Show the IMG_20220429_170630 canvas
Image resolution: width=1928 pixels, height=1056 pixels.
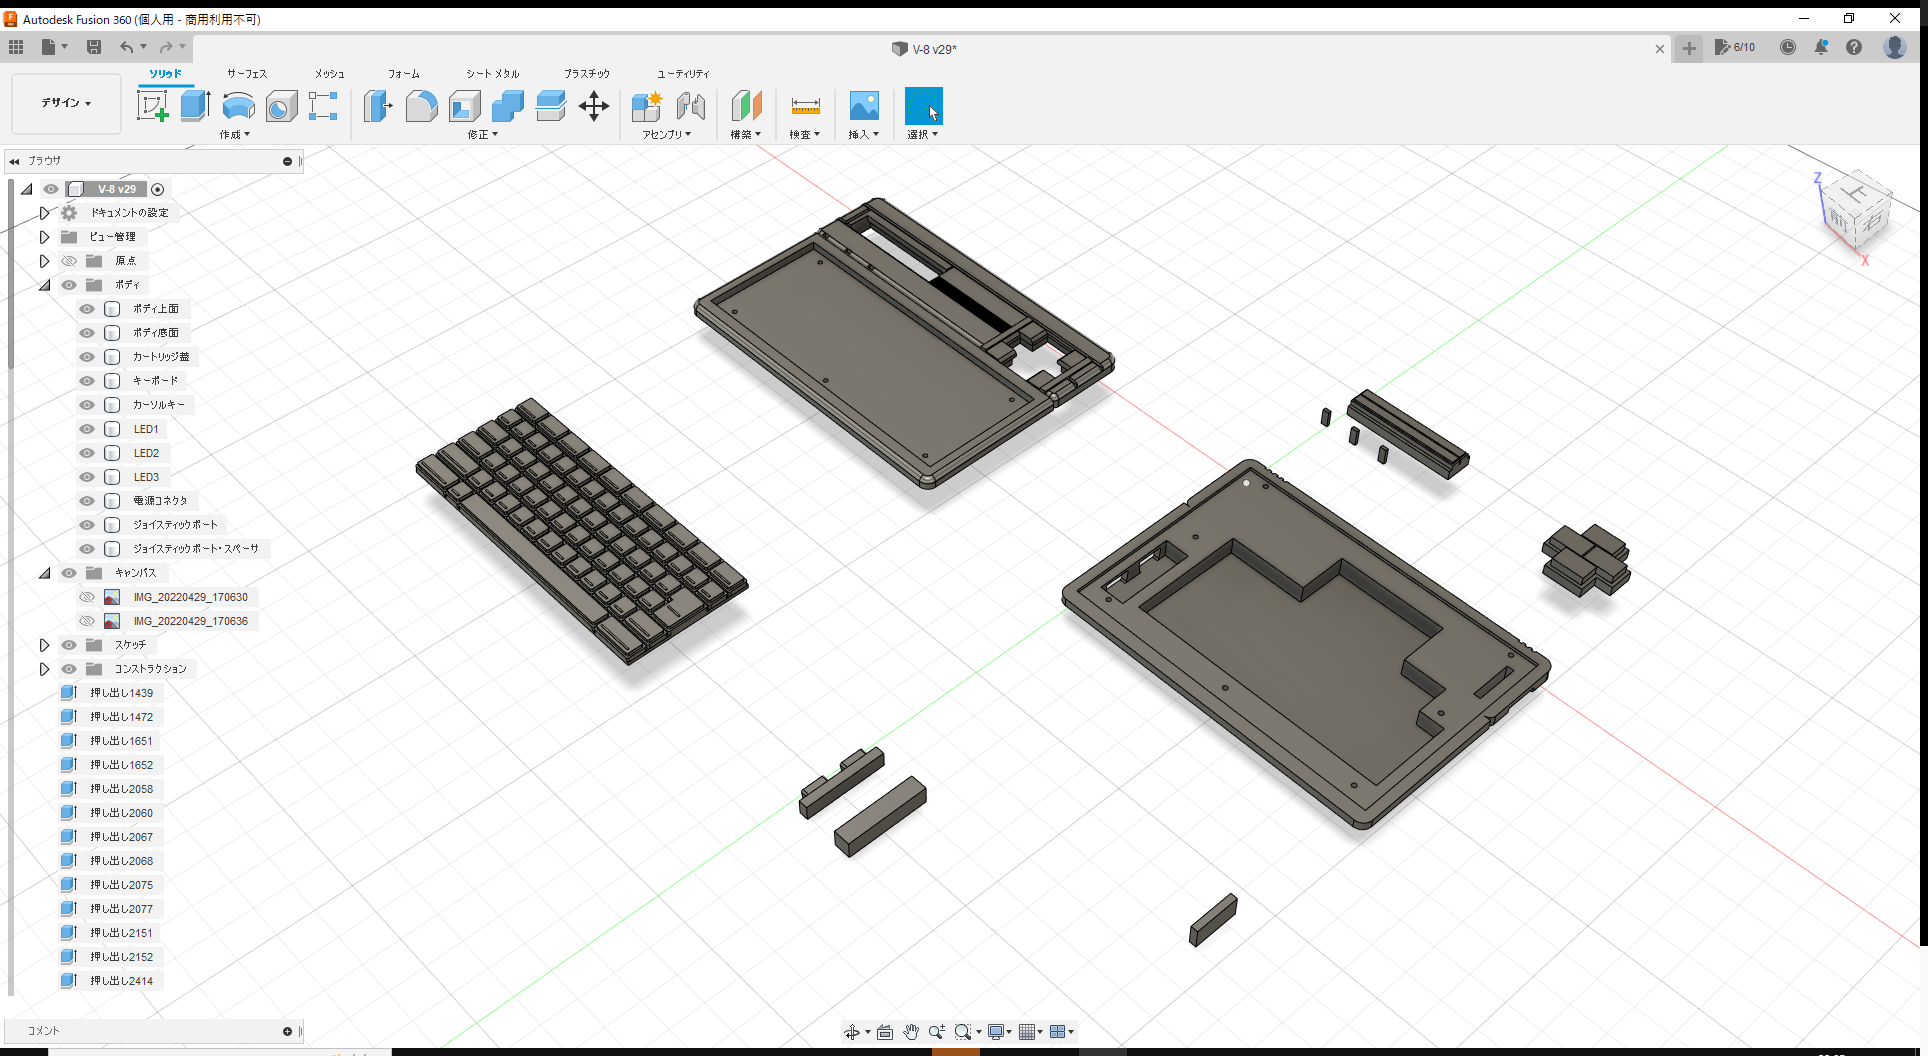[87, 597]
